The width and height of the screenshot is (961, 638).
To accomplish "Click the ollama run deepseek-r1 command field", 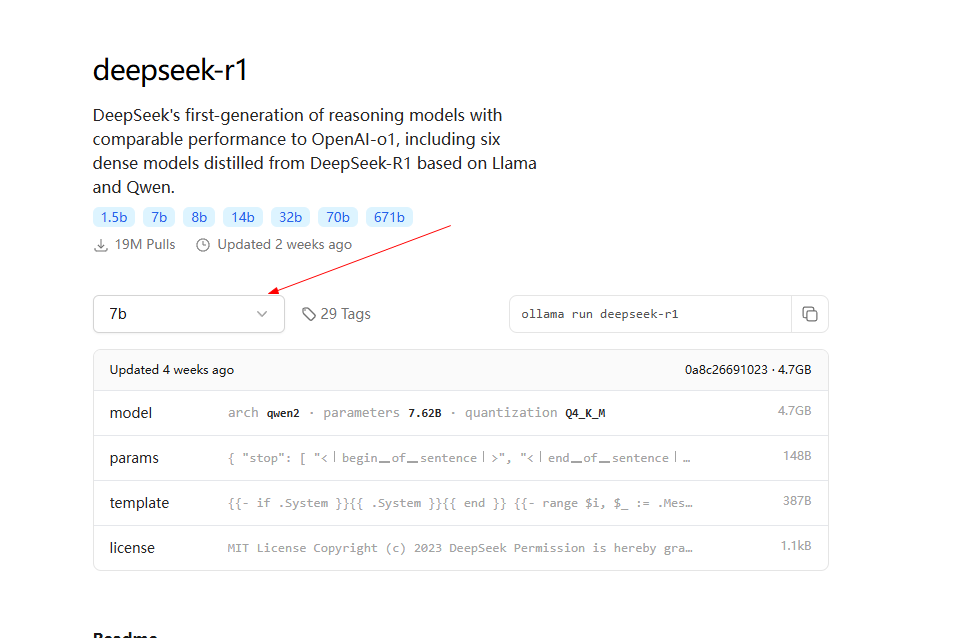I will (650, 314).
